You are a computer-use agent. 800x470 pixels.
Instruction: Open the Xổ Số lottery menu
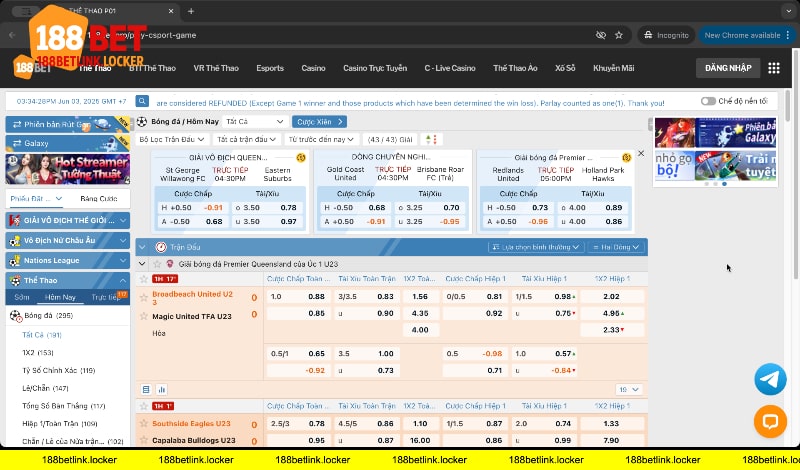click(565, 68)
